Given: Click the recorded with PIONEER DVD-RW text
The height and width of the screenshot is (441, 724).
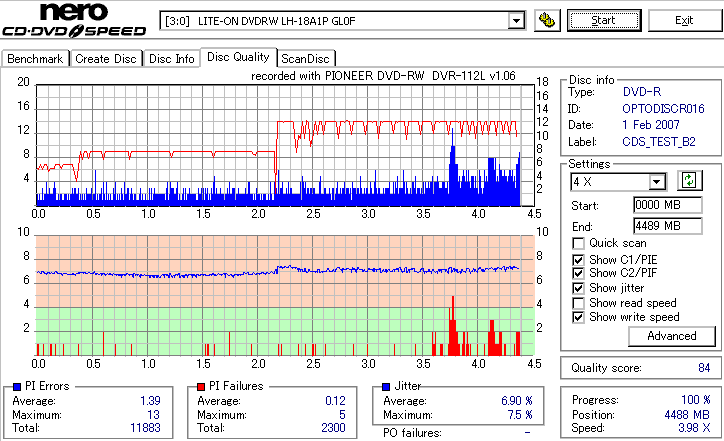Looking at the screenshot, I should pyautogui.click(x=383, y=76).
